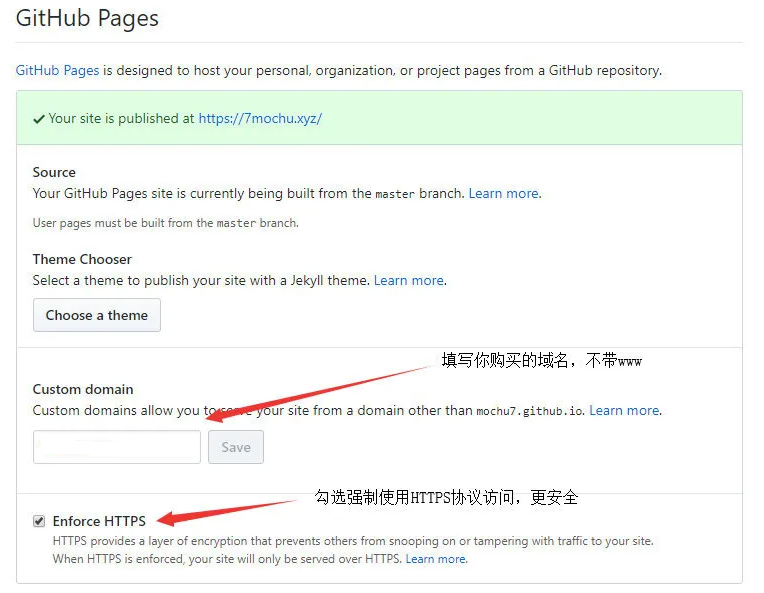
Task: Click the Save button for custom domain
Action: pyautogui.click(x=236, y=447)
